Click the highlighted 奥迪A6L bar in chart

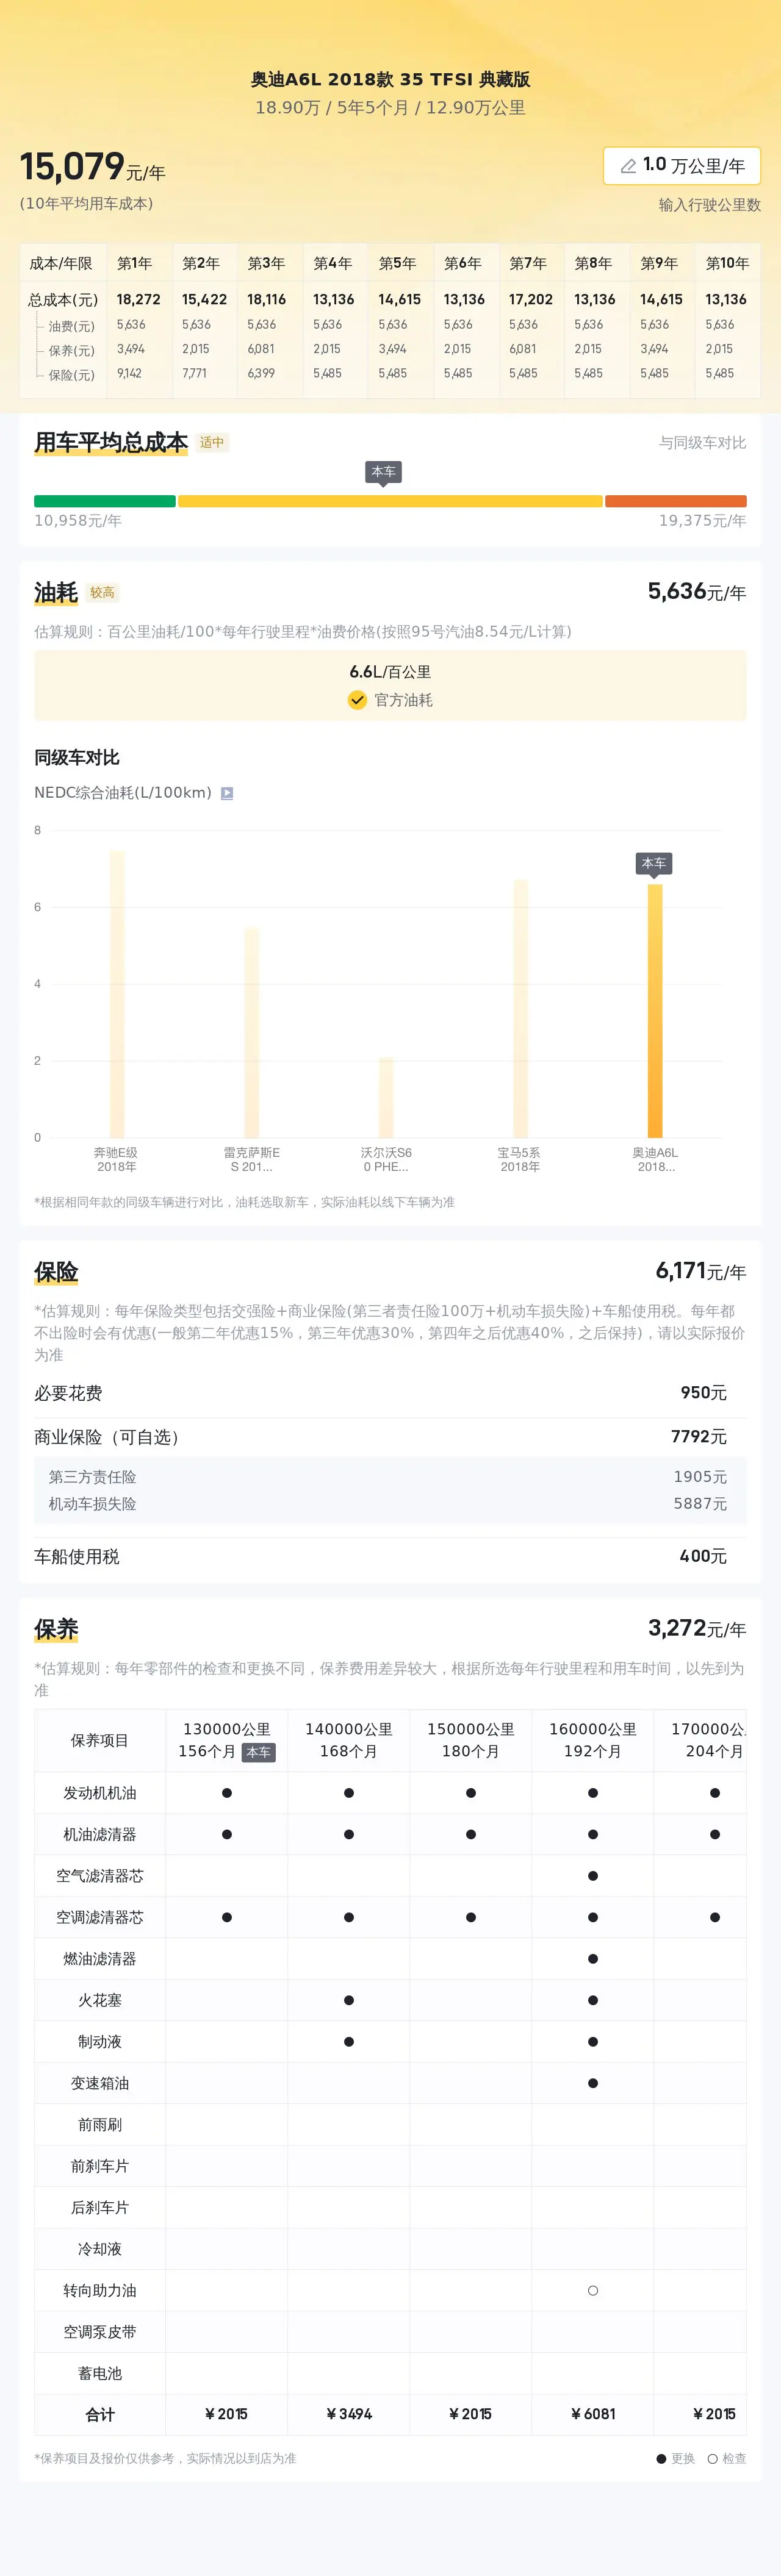tap(655, 1011)
